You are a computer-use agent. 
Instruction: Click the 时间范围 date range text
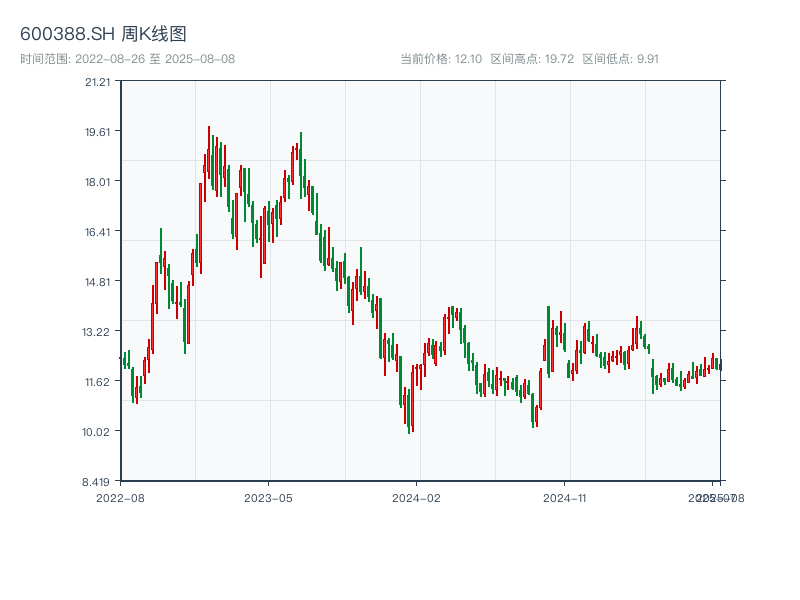[x=128, y=59]
